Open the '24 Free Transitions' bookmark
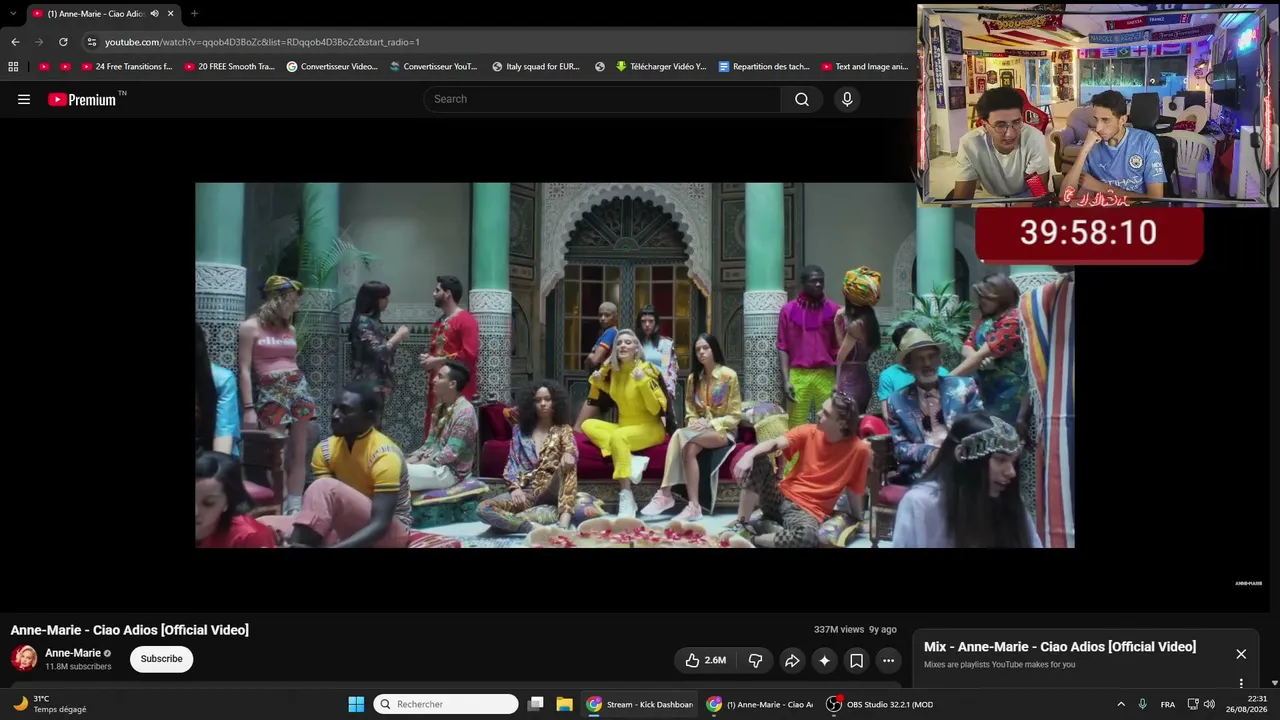Viewport: 1280px width, 720px height. pyautogui.click(x=127, y=67)
